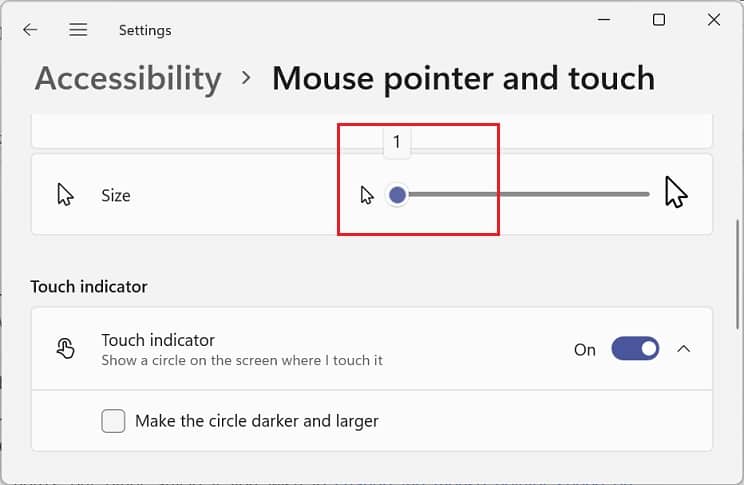Screen dimensions: 744x485
Task: Collapse the Touch indicator section chevron
Action: tap(684, 349)
